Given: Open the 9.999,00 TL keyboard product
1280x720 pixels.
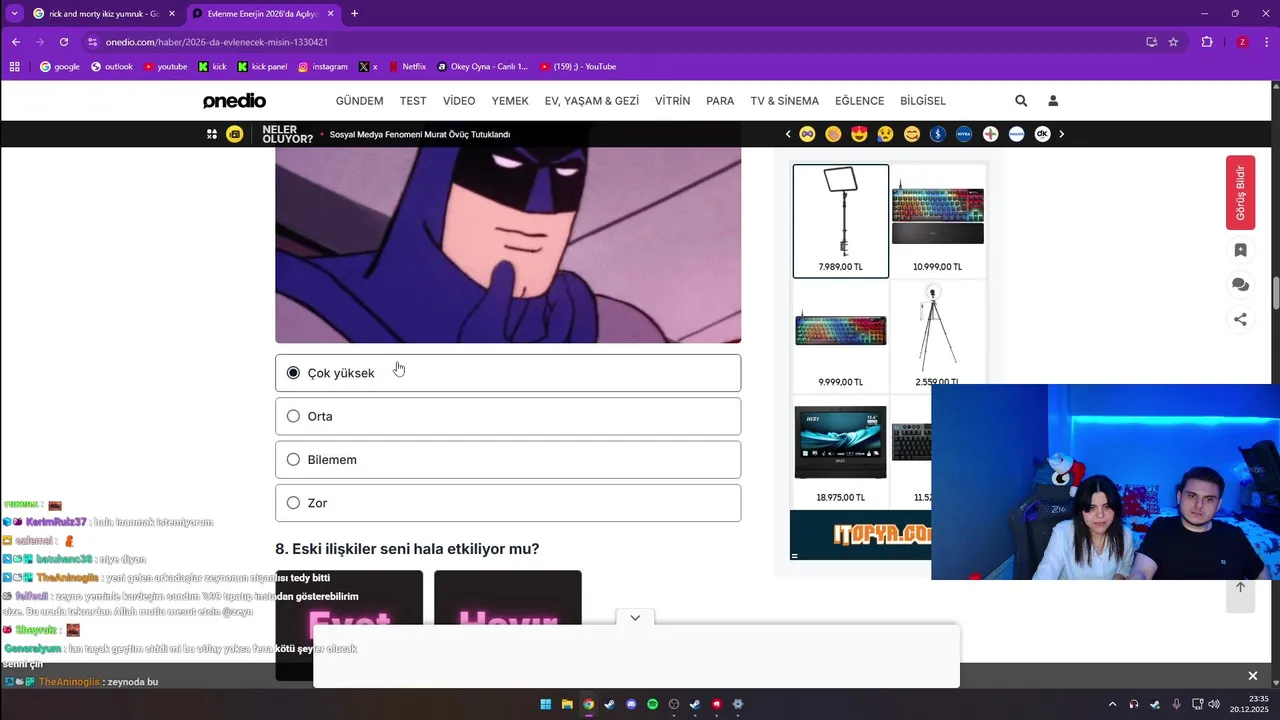Looking at the screenshot, I should [840, 335].
